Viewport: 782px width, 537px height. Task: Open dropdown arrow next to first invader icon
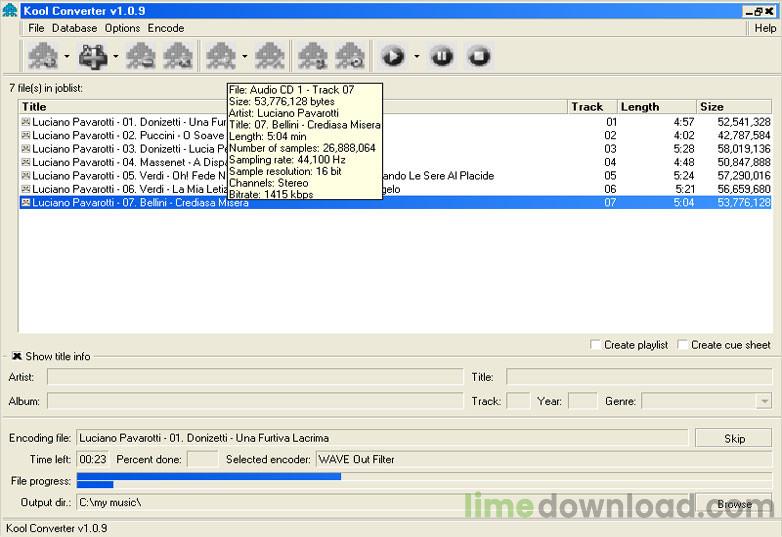coord(67,56)
